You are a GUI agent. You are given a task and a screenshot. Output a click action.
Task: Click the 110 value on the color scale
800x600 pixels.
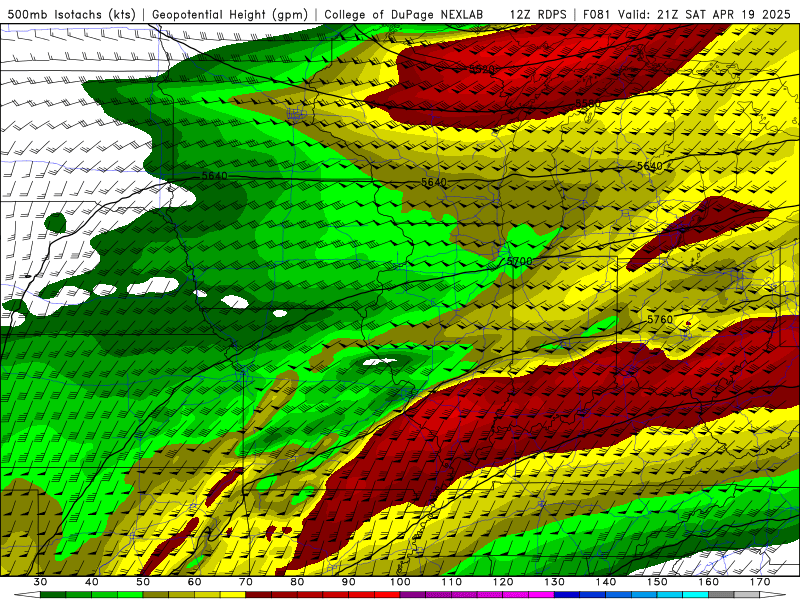pyautogui.click(x=452, y=582)
